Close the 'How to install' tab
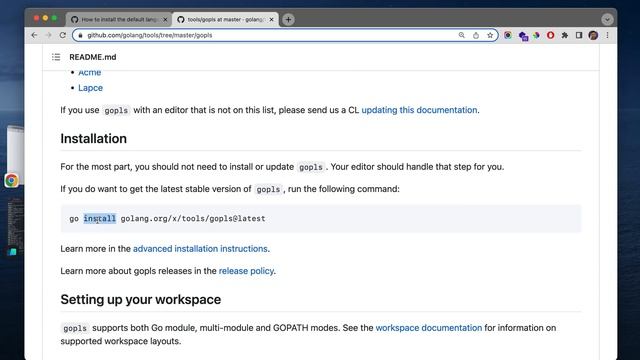This screenshot has height=360, width=640. (165, 19)
